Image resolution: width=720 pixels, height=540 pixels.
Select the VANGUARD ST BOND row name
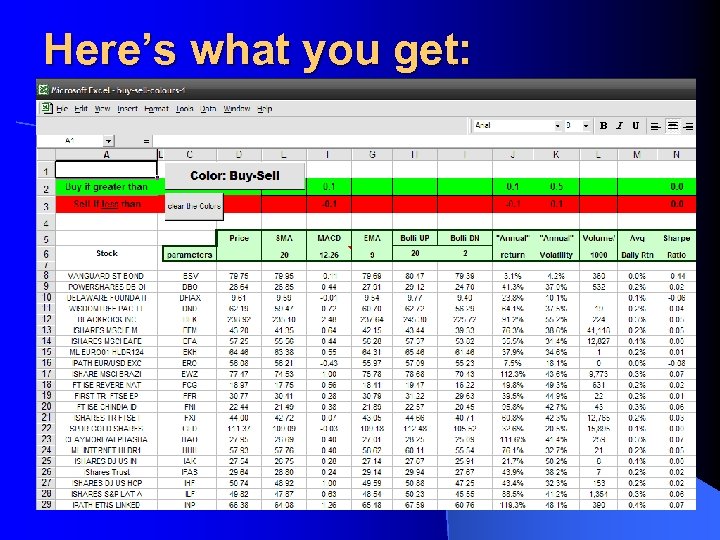[106, 276]
